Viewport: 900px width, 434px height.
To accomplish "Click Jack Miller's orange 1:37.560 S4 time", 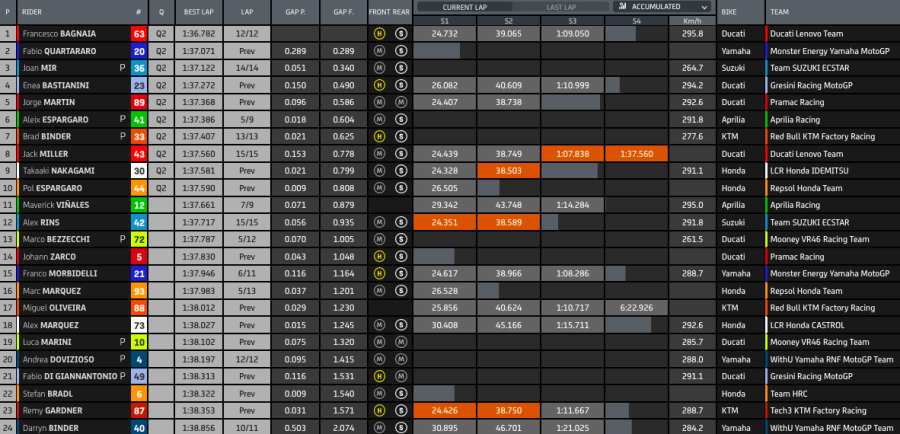I will coord(635,153).
